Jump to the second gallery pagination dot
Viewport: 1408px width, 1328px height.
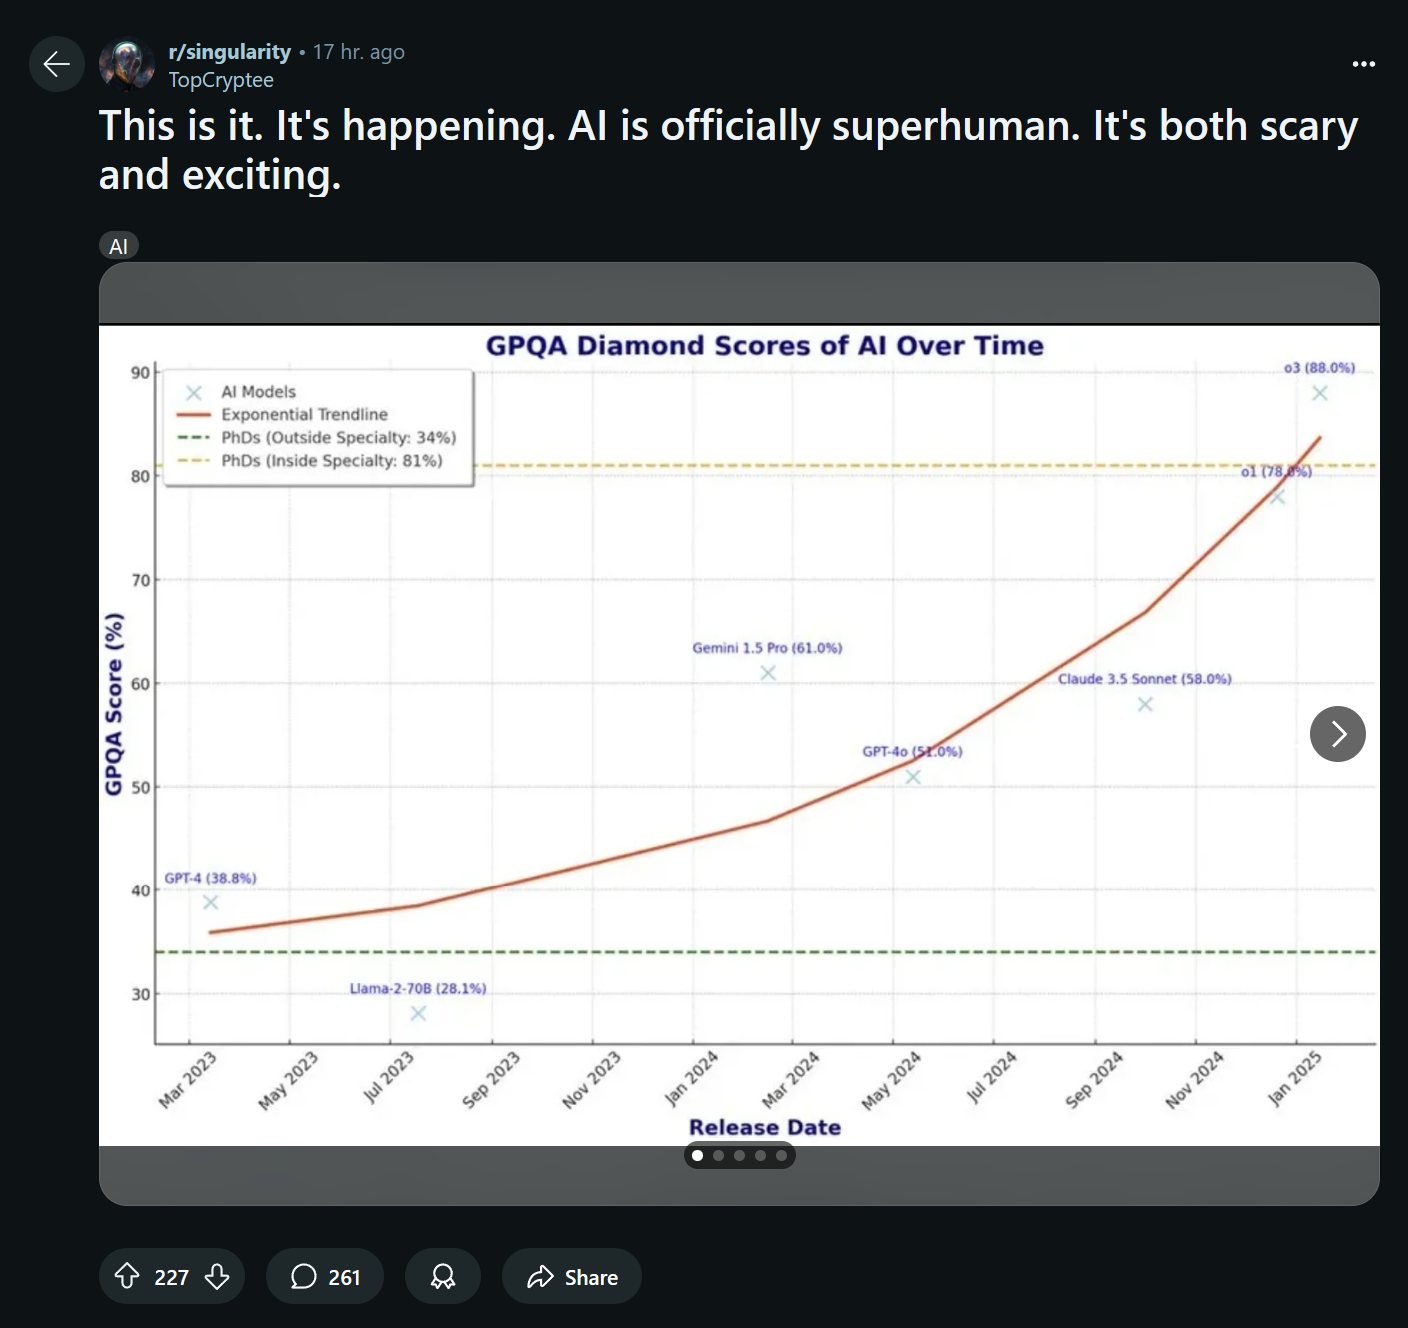click(x=718, y=1156)
